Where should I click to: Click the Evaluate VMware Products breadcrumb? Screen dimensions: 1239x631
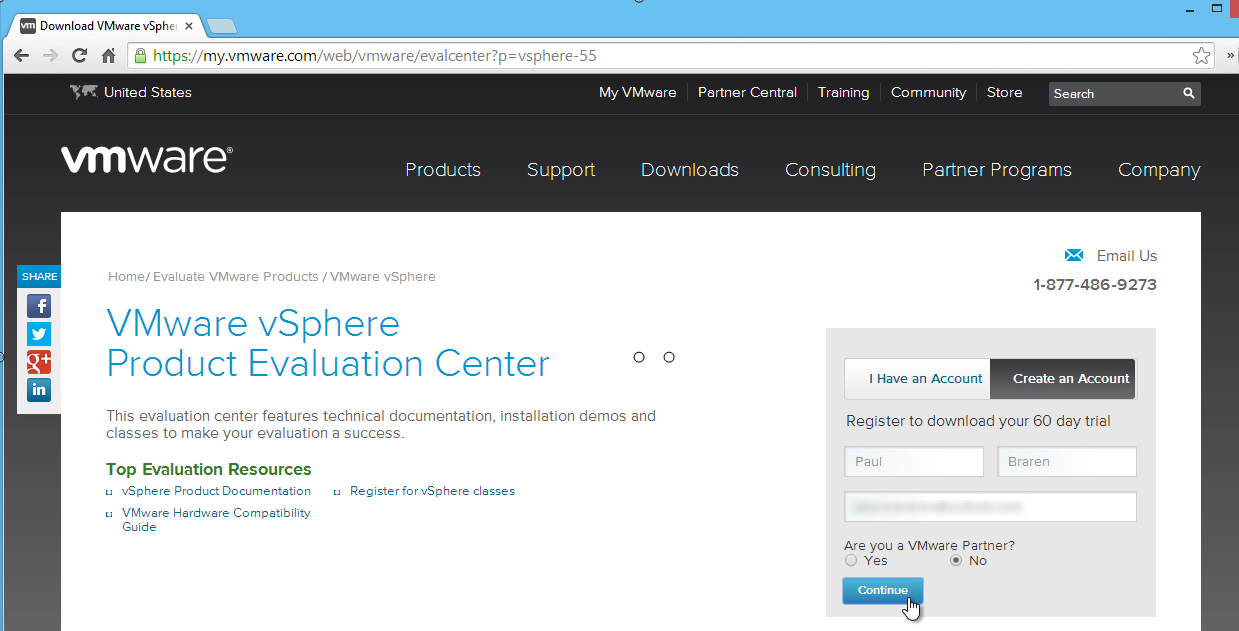(x=235, y=276)
